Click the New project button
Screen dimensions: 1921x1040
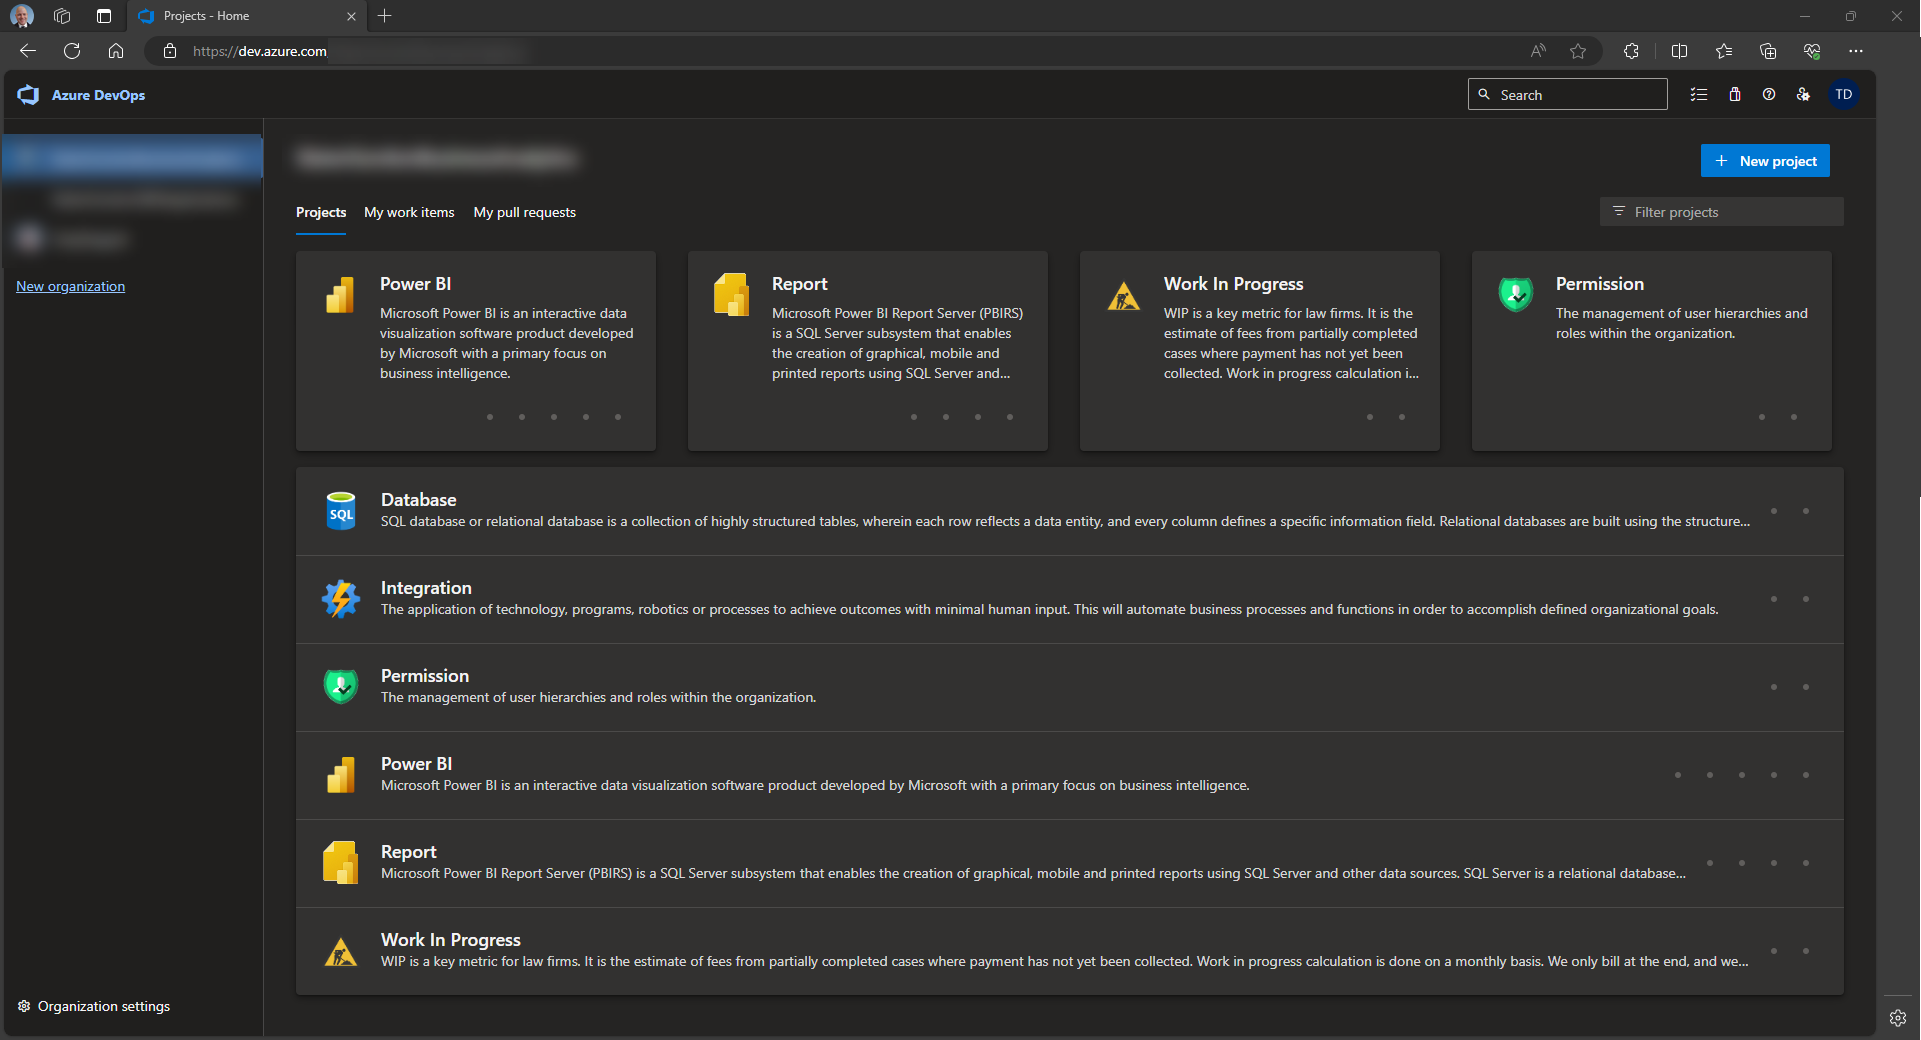1765,161
